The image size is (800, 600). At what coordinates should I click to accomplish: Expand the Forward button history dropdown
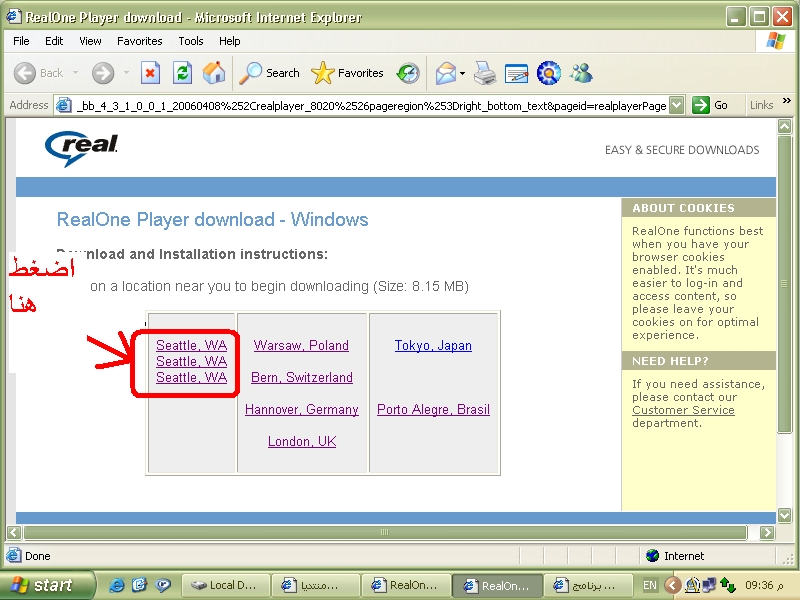[x=126, y=73]
